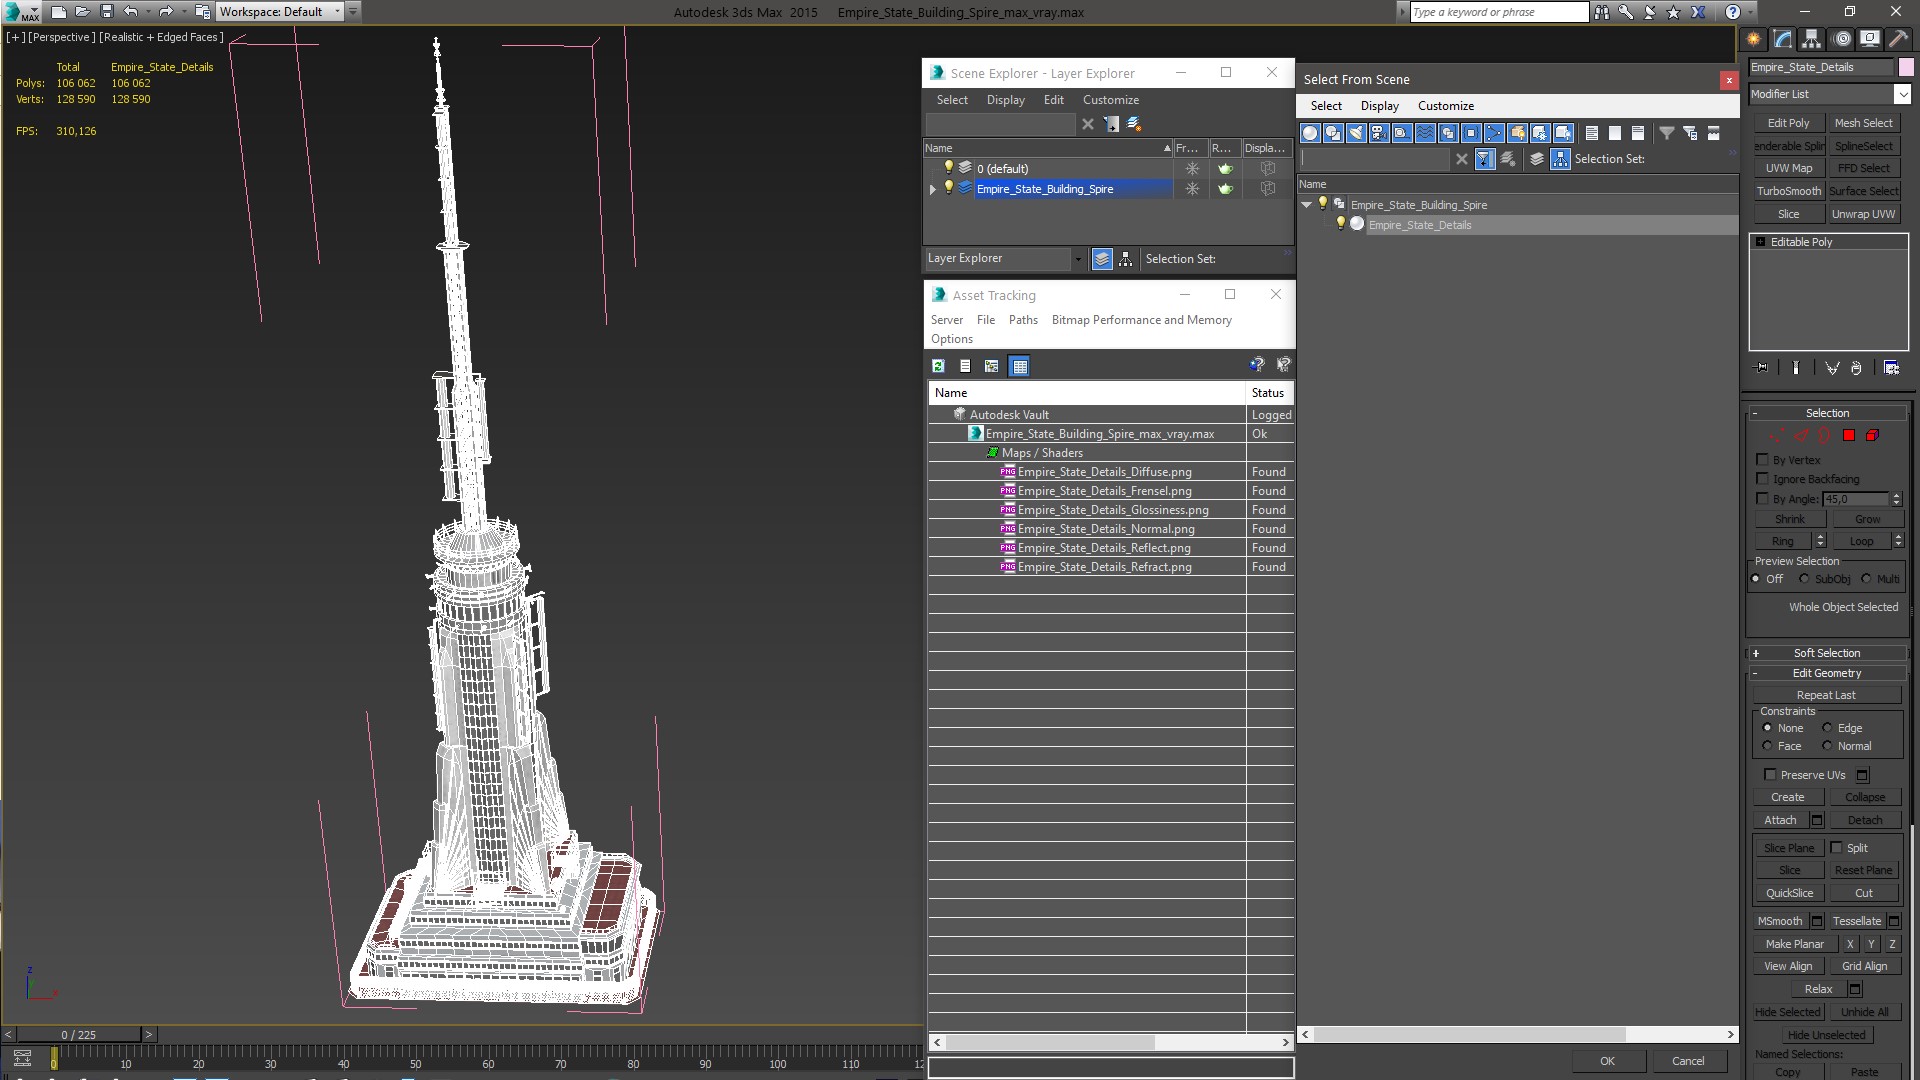Open the Customize menu in Scene Explorer
The height and width of the screenshot is (1080, 1920).
tap(1110, 100)
